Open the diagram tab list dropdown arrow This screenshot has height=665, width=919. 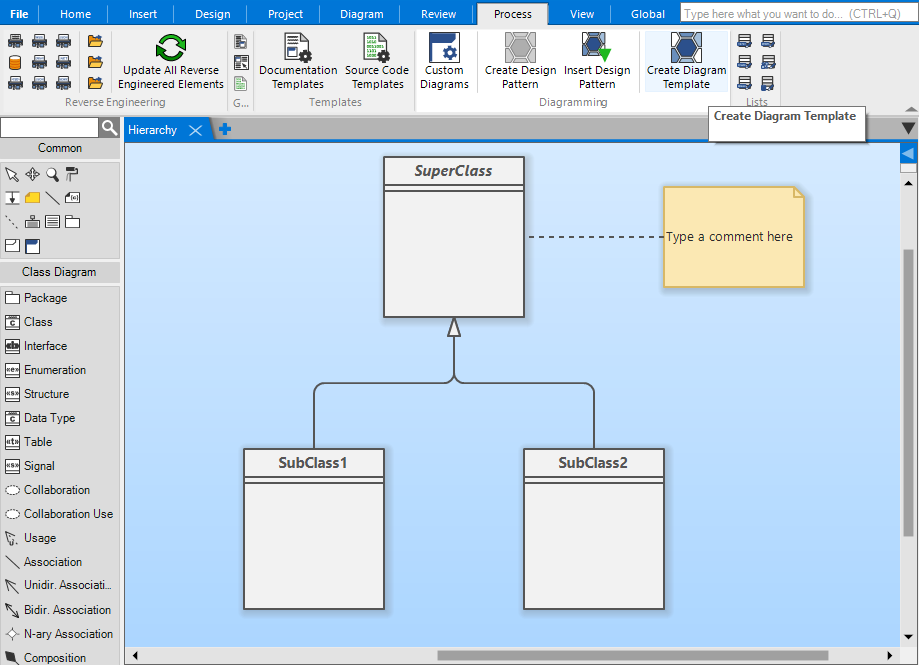[908, 128]
